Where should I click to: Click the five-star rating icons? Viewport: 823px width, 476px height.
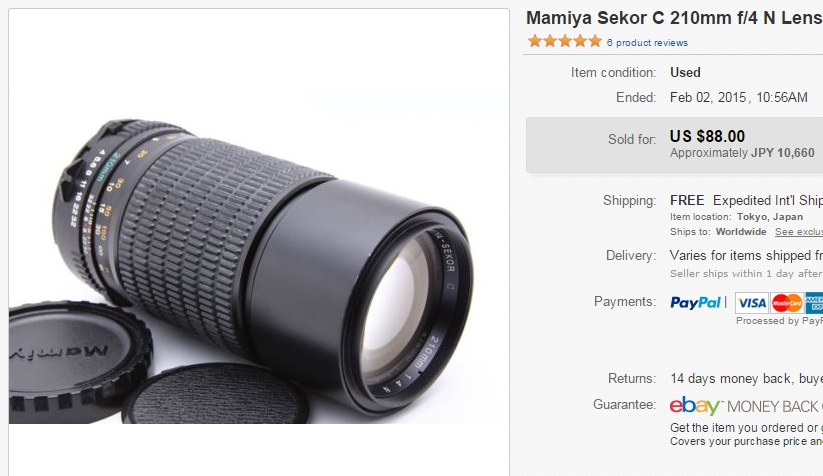pos(565,41)
